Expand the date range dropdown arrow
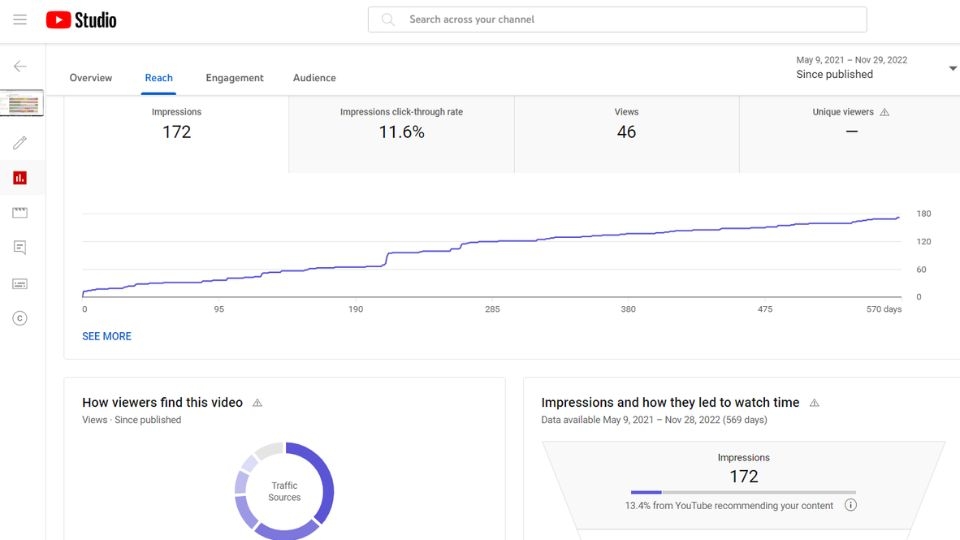 952,68
